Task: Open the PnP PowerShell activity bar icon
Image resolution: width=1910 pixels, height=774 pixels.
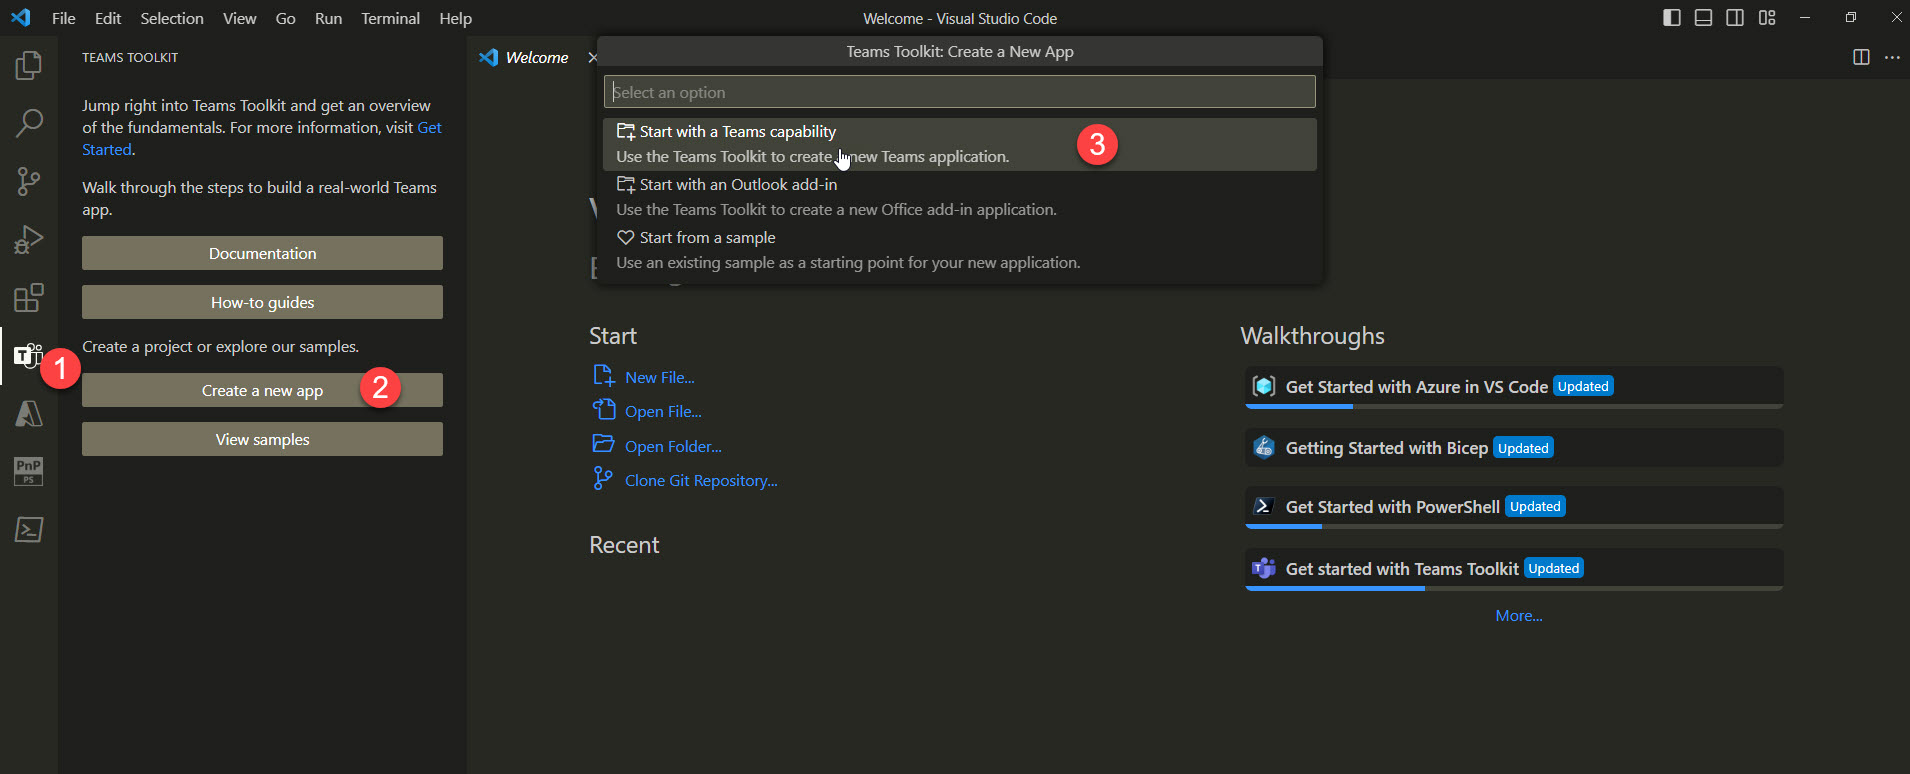Action: point(29,471)
